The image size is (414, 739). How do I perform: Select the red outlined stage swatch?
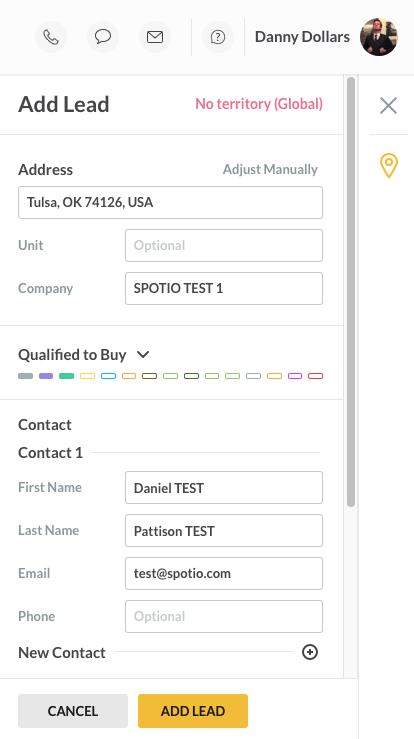pyautogui.click(x=315, y=376)
